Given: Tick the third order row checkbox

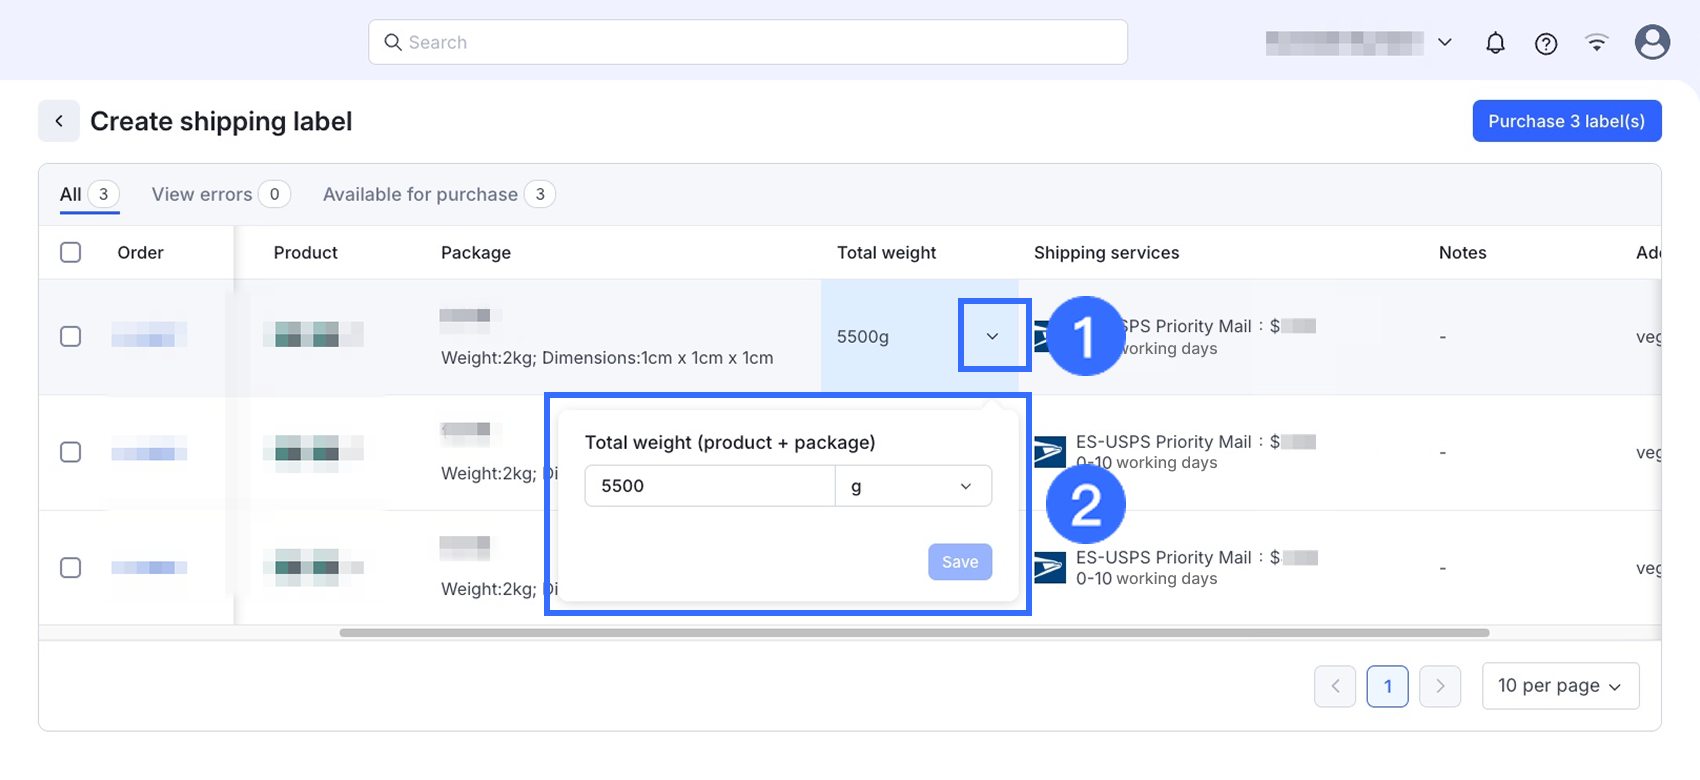Looking at the screenshot, I should tap(71, 568).
